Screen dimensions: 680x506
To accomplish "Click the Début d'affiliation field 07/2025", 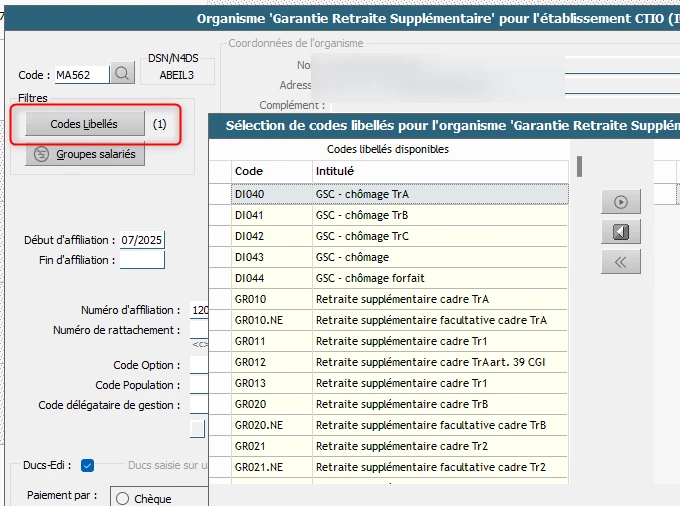I will (x=142, y=240).
